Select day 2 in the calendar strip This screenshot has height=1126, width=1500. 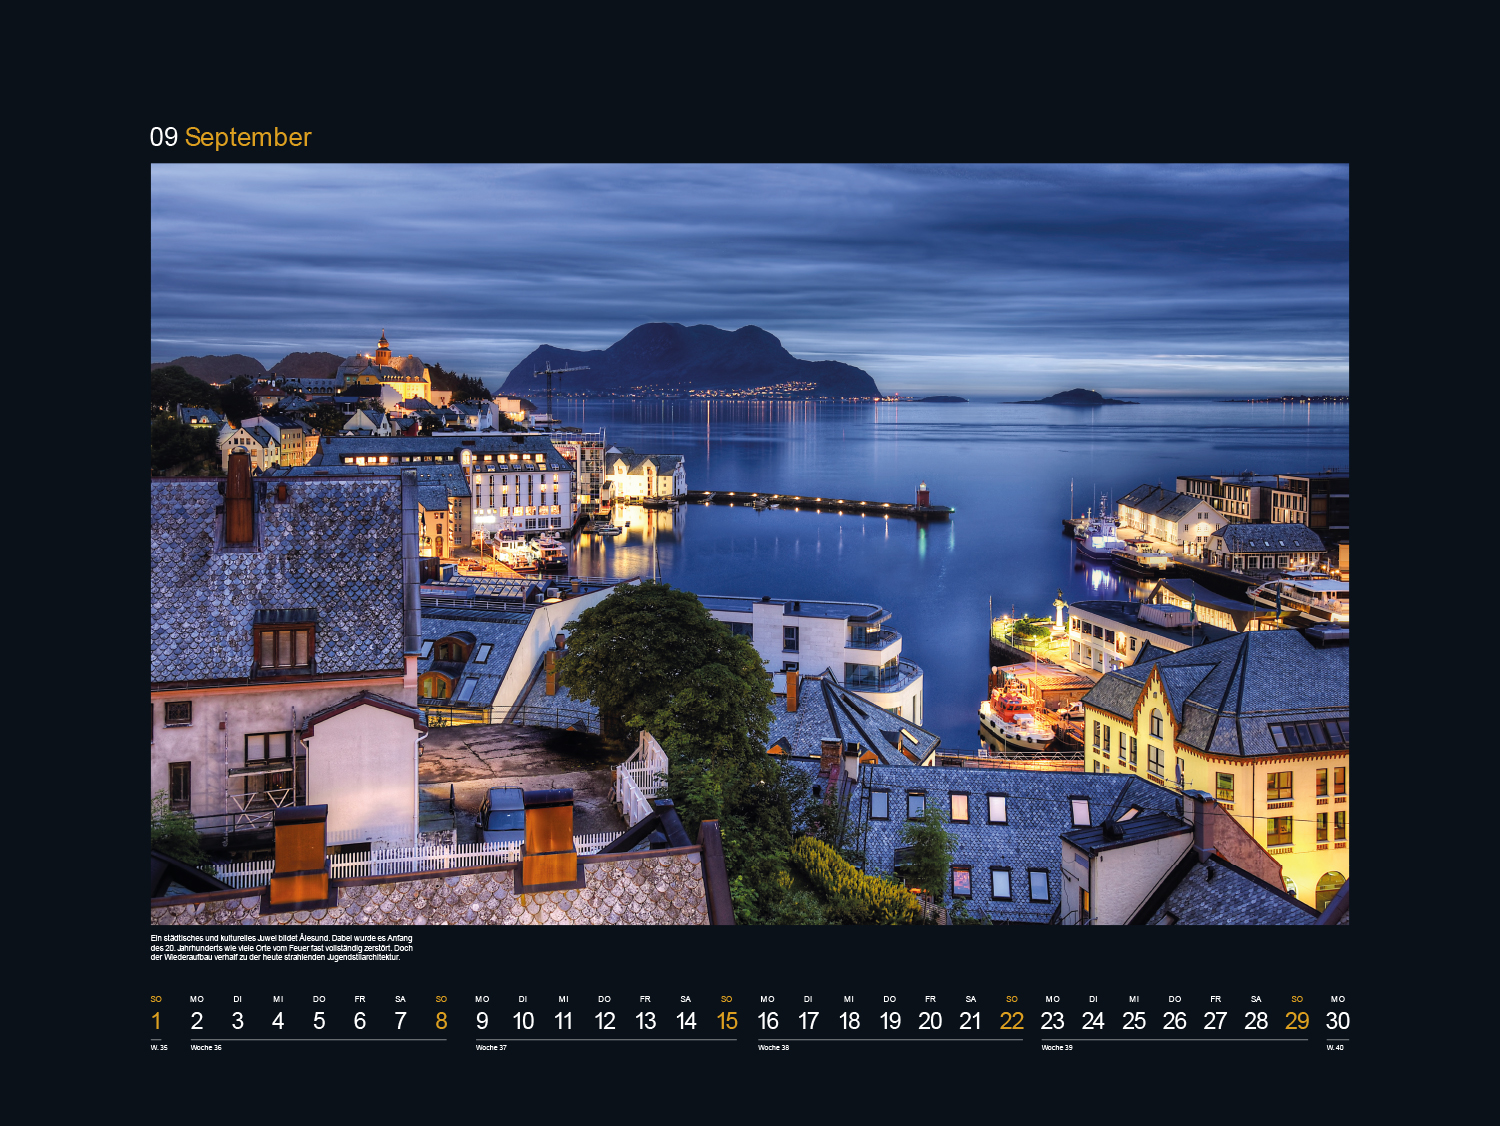point(197,1021)
